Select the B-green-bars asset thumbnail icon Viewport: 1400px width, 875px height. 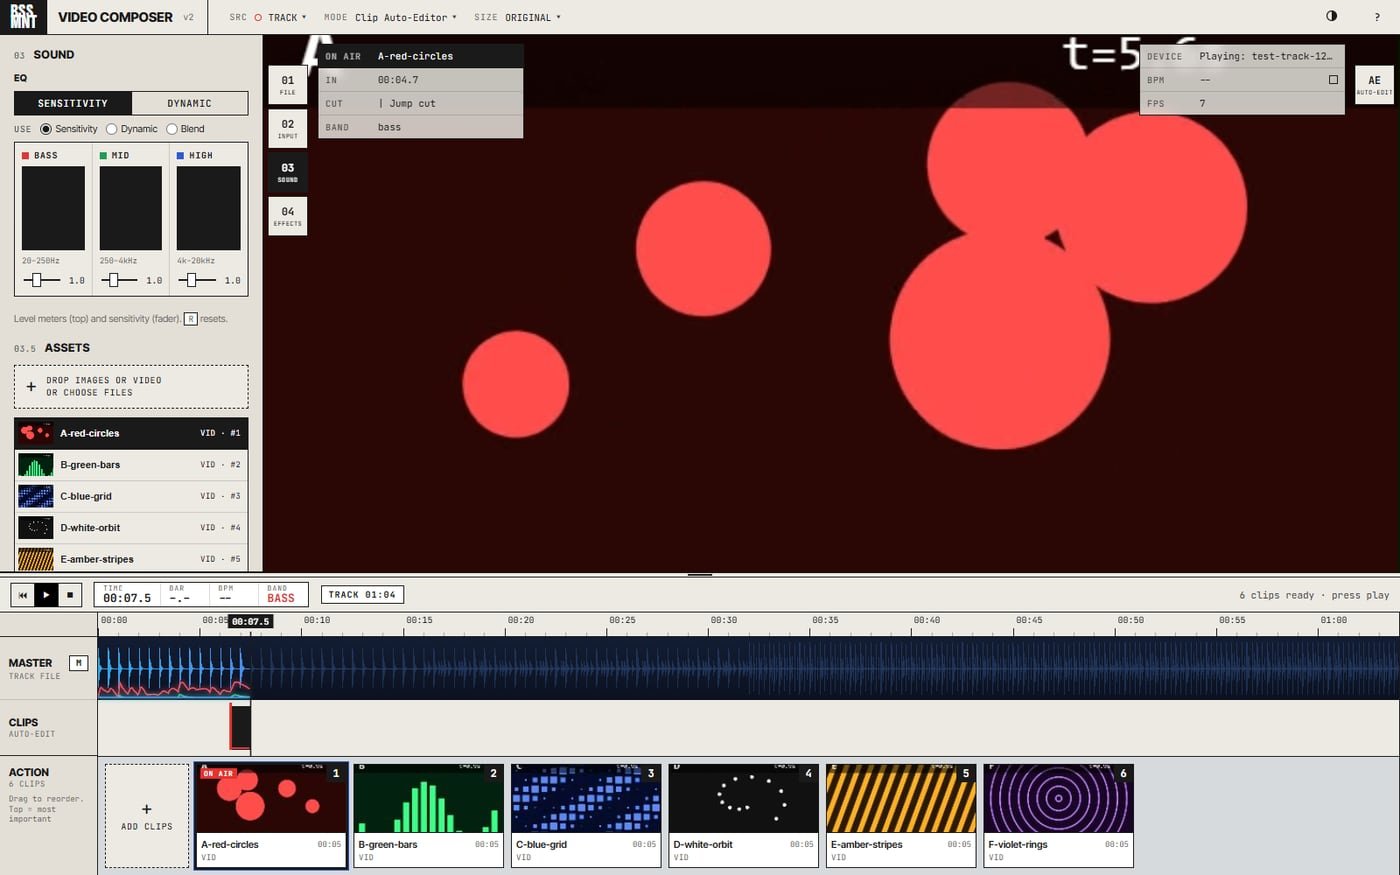(x=36, y=465)
